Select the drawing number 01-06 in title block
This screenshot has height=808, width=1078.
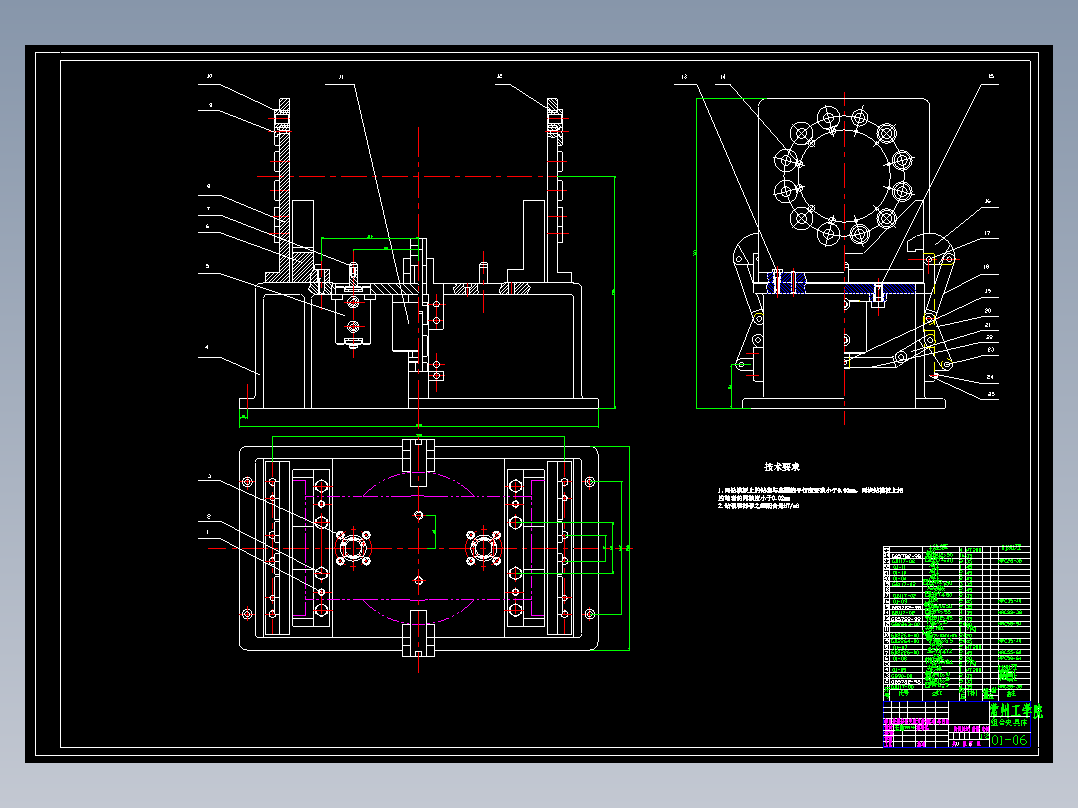click(x=1009, y=740)
